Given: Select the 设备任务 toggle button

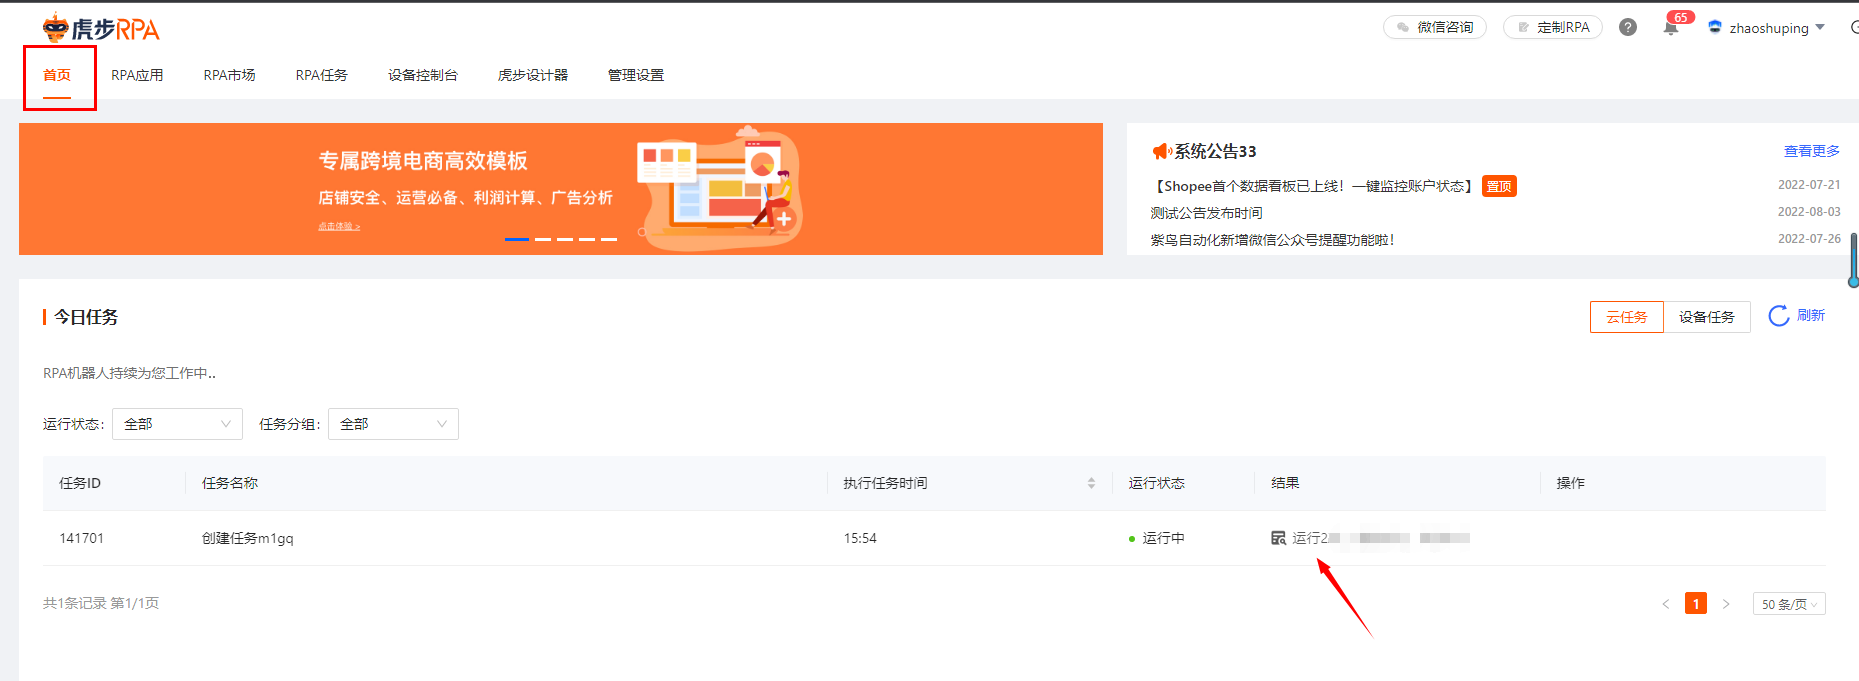Looking at the screenshot, I should click(1707, 317).
